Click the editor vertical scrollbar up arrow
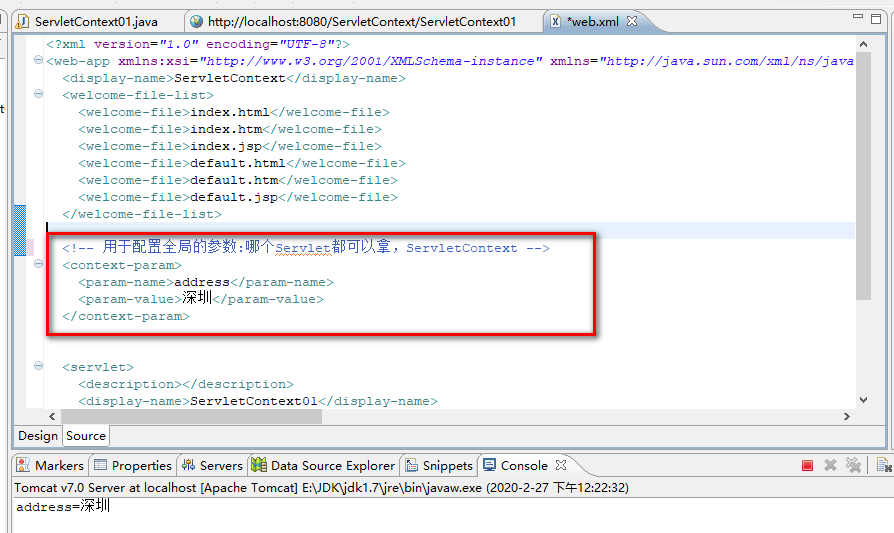This screenshot has width=894, height=533. tap(863, 44)
